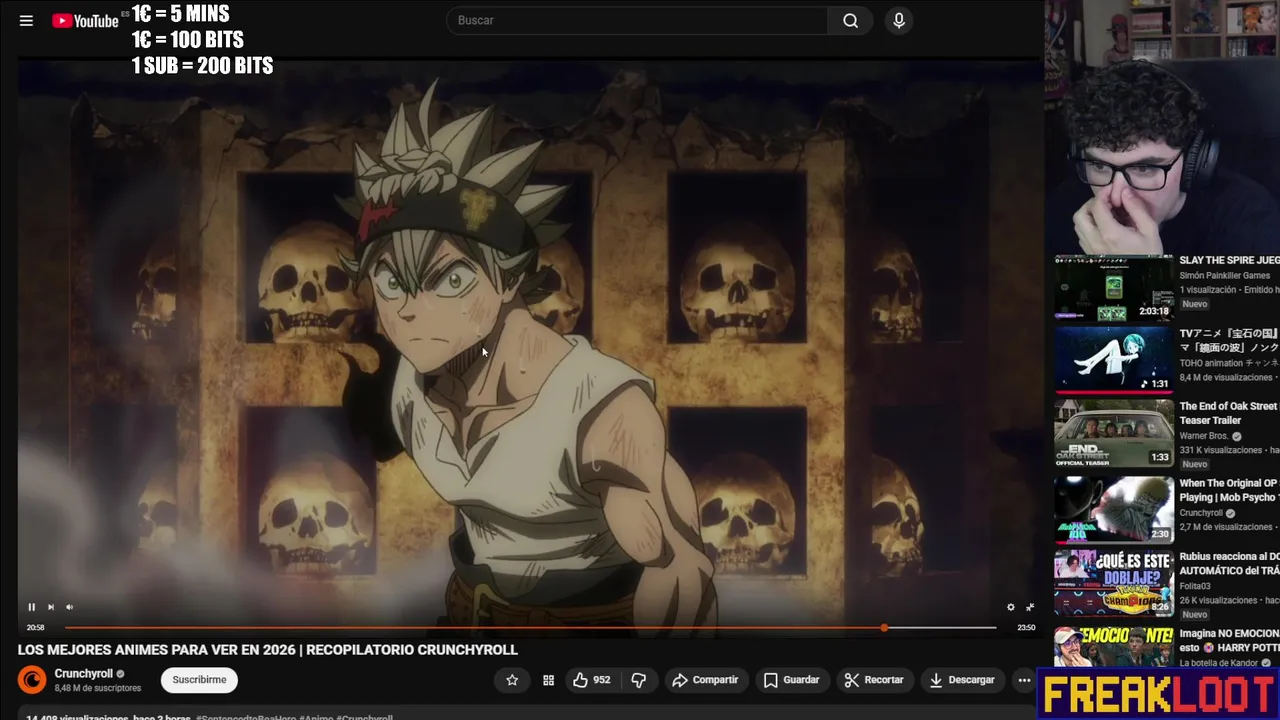Click the Warner Bros. channel name
1280x720 pixels.
(1205, 436)
